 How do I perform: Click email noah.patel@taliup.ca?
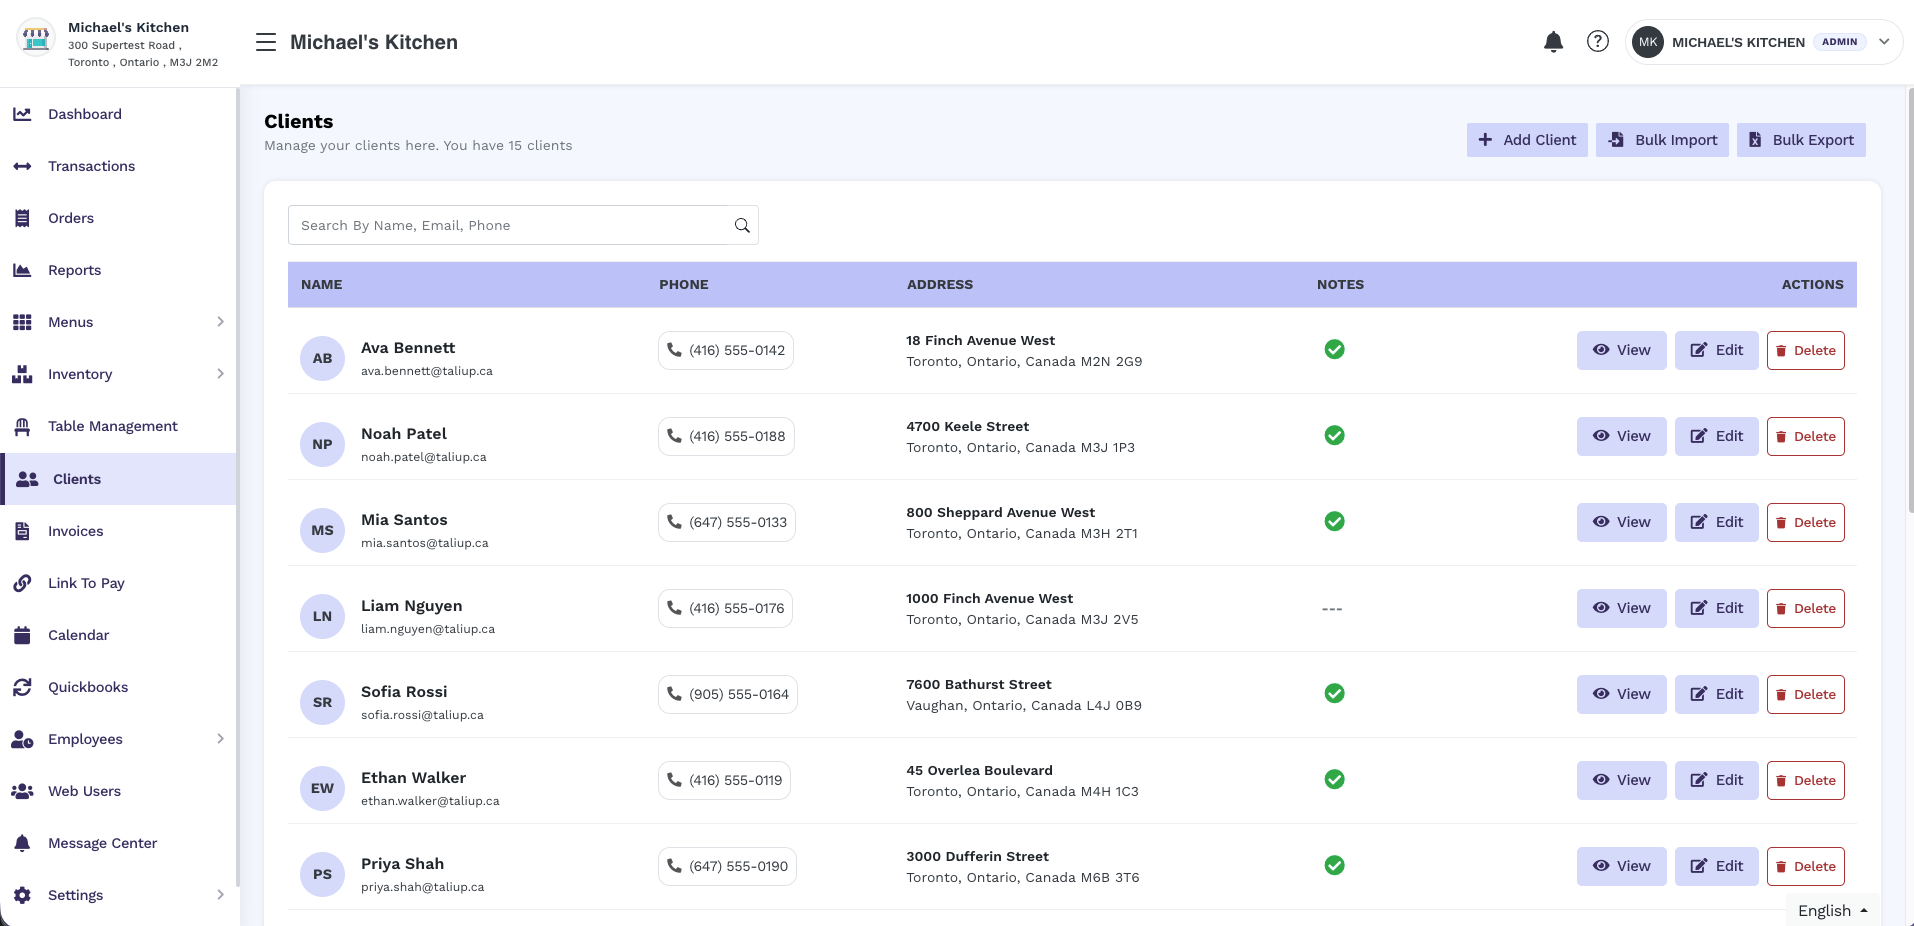click(x=423, y=457)
